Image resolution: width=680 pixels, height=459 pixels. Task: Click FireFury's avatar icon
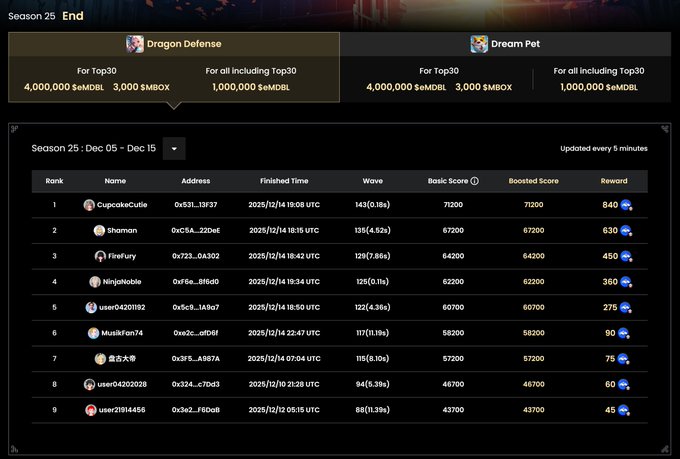coord(99,256)
